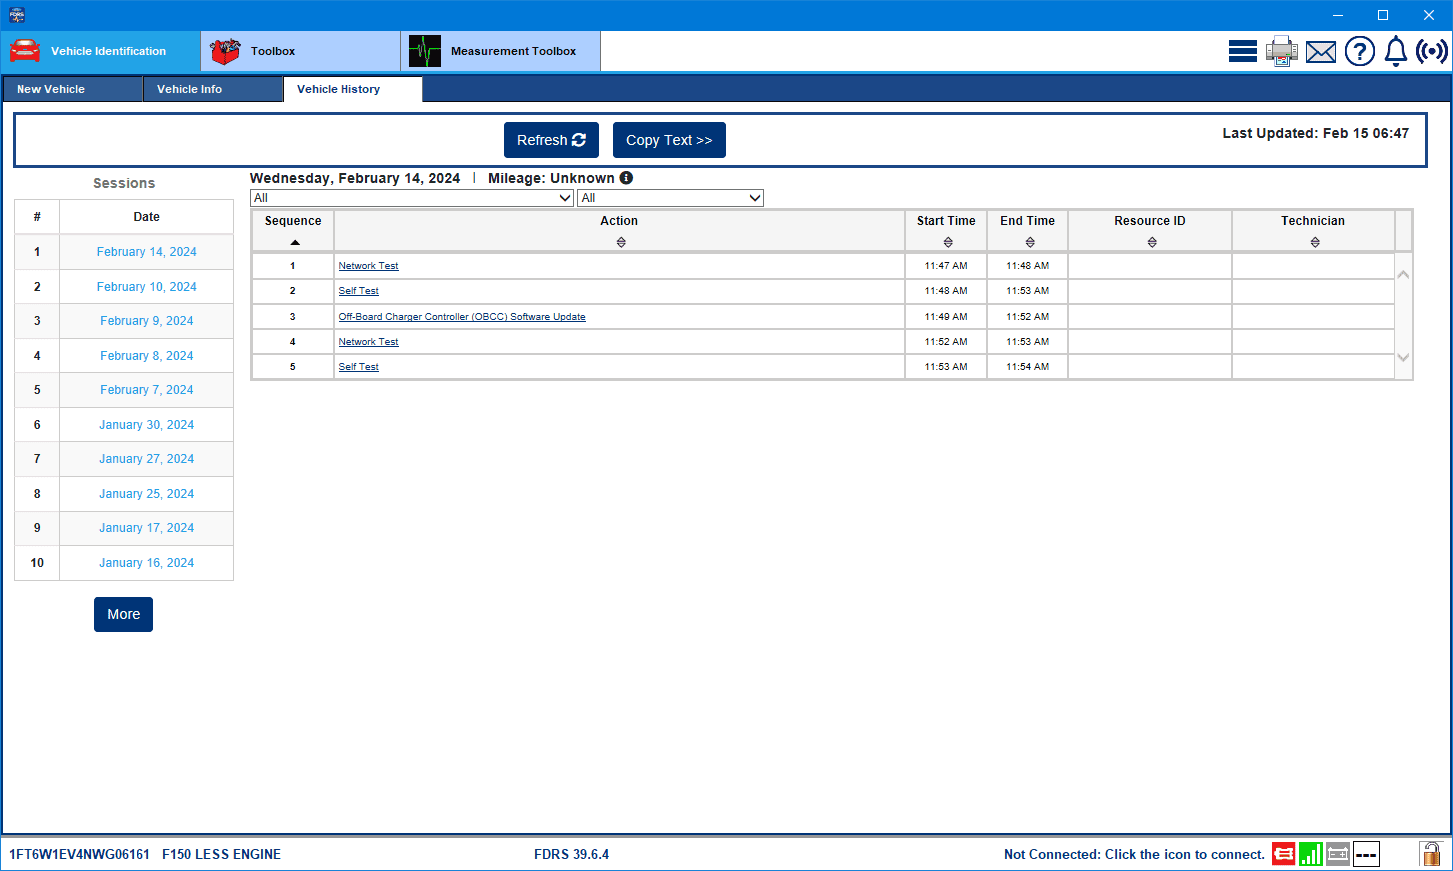Expand the first All filter dropdown

[x=411, y=198]
